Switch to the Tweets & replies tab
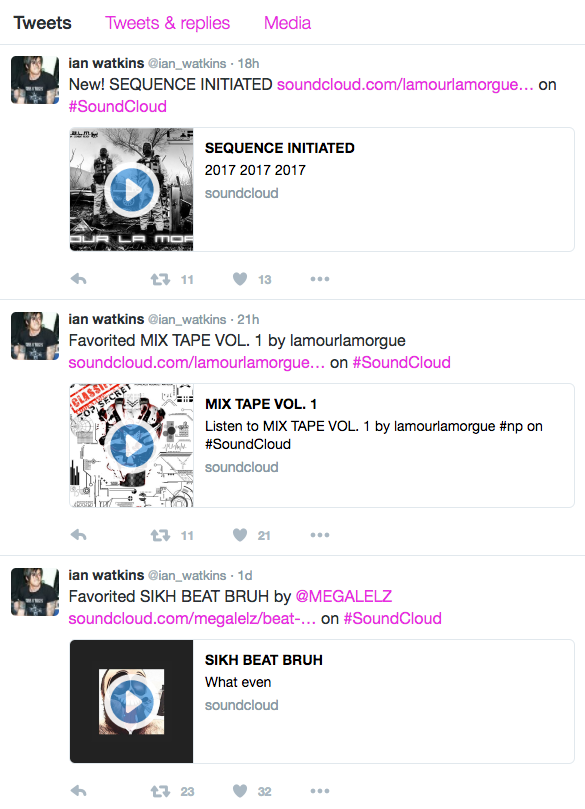585x809 pixels. coord(168,23)
